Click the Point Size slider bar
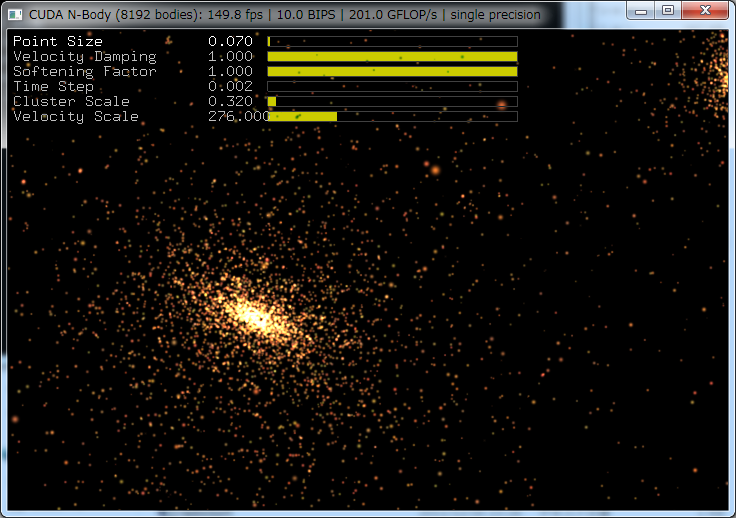The width and height of the screenshot is (736, 518). coord(392,42)
